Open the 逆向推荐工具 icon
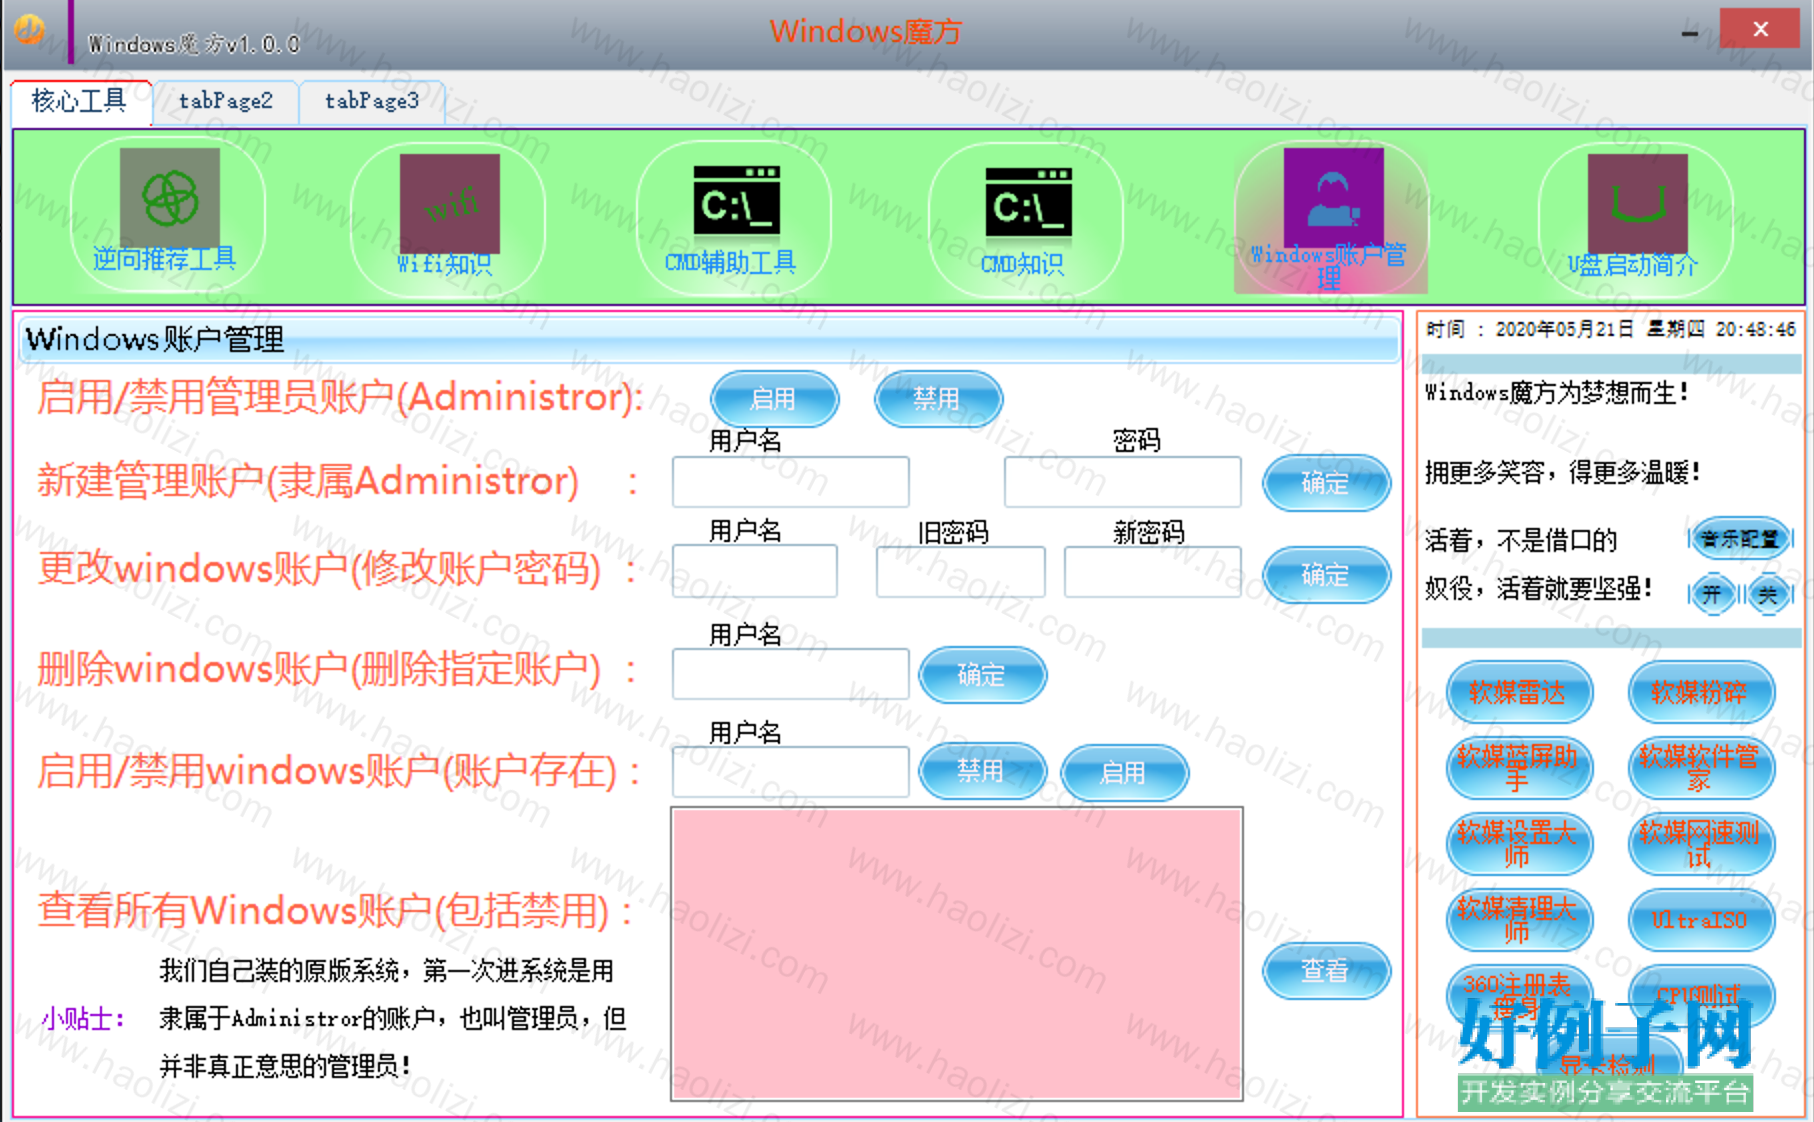 [x=168, y=213]
